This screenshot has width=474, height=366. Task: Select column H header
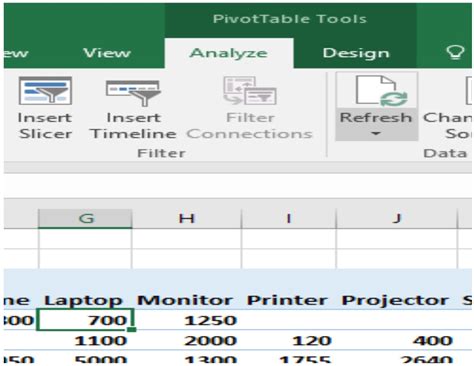pyautogui.click(x=187, y=219)
